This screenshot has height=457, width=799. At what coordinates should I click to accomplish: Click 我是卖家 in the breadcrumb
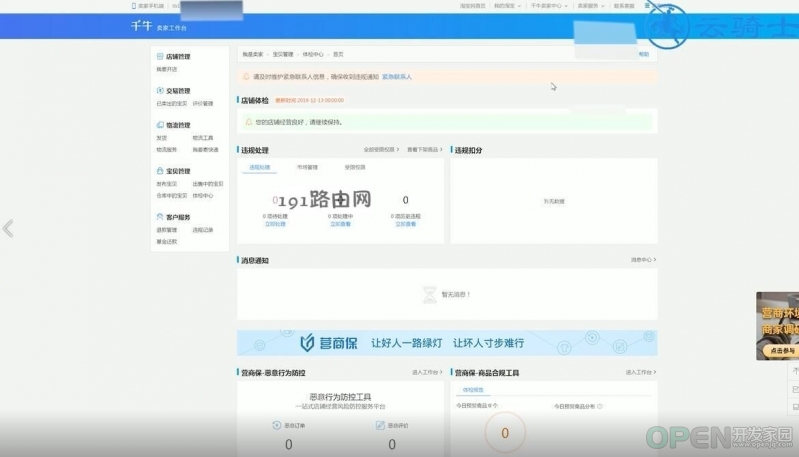tap(253, 55)
